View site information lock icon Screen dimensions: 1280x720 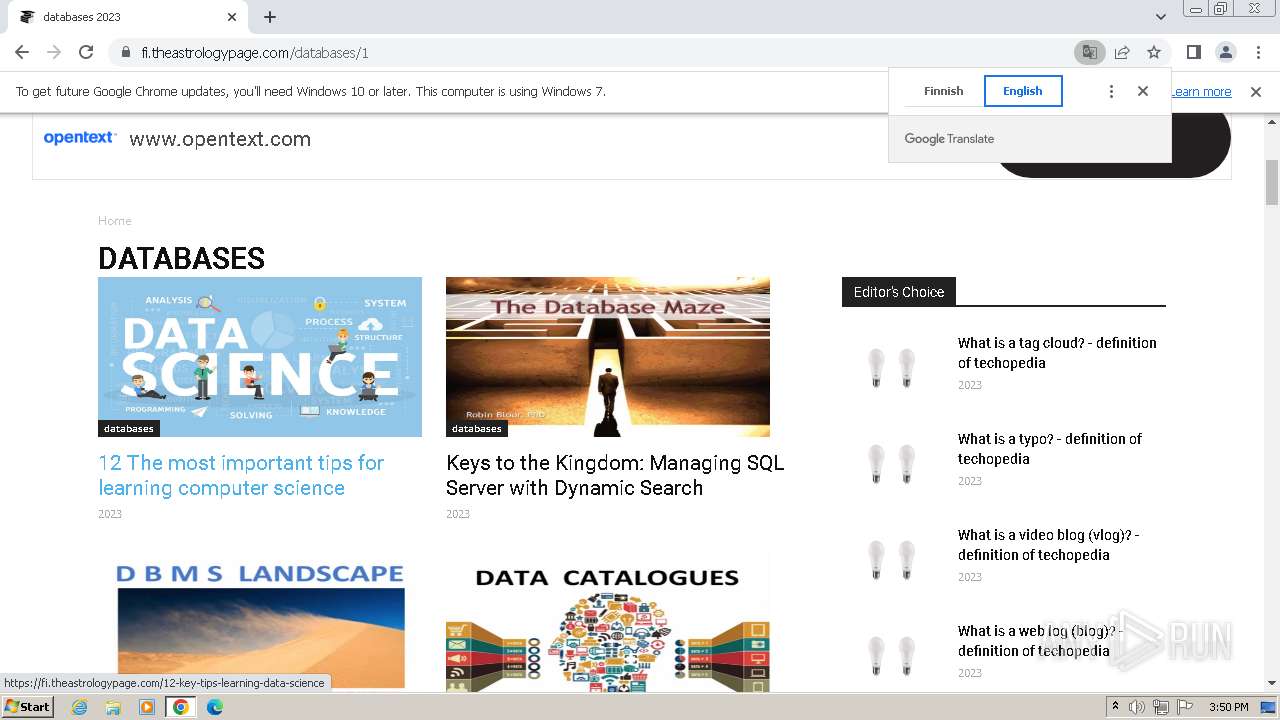125,52
